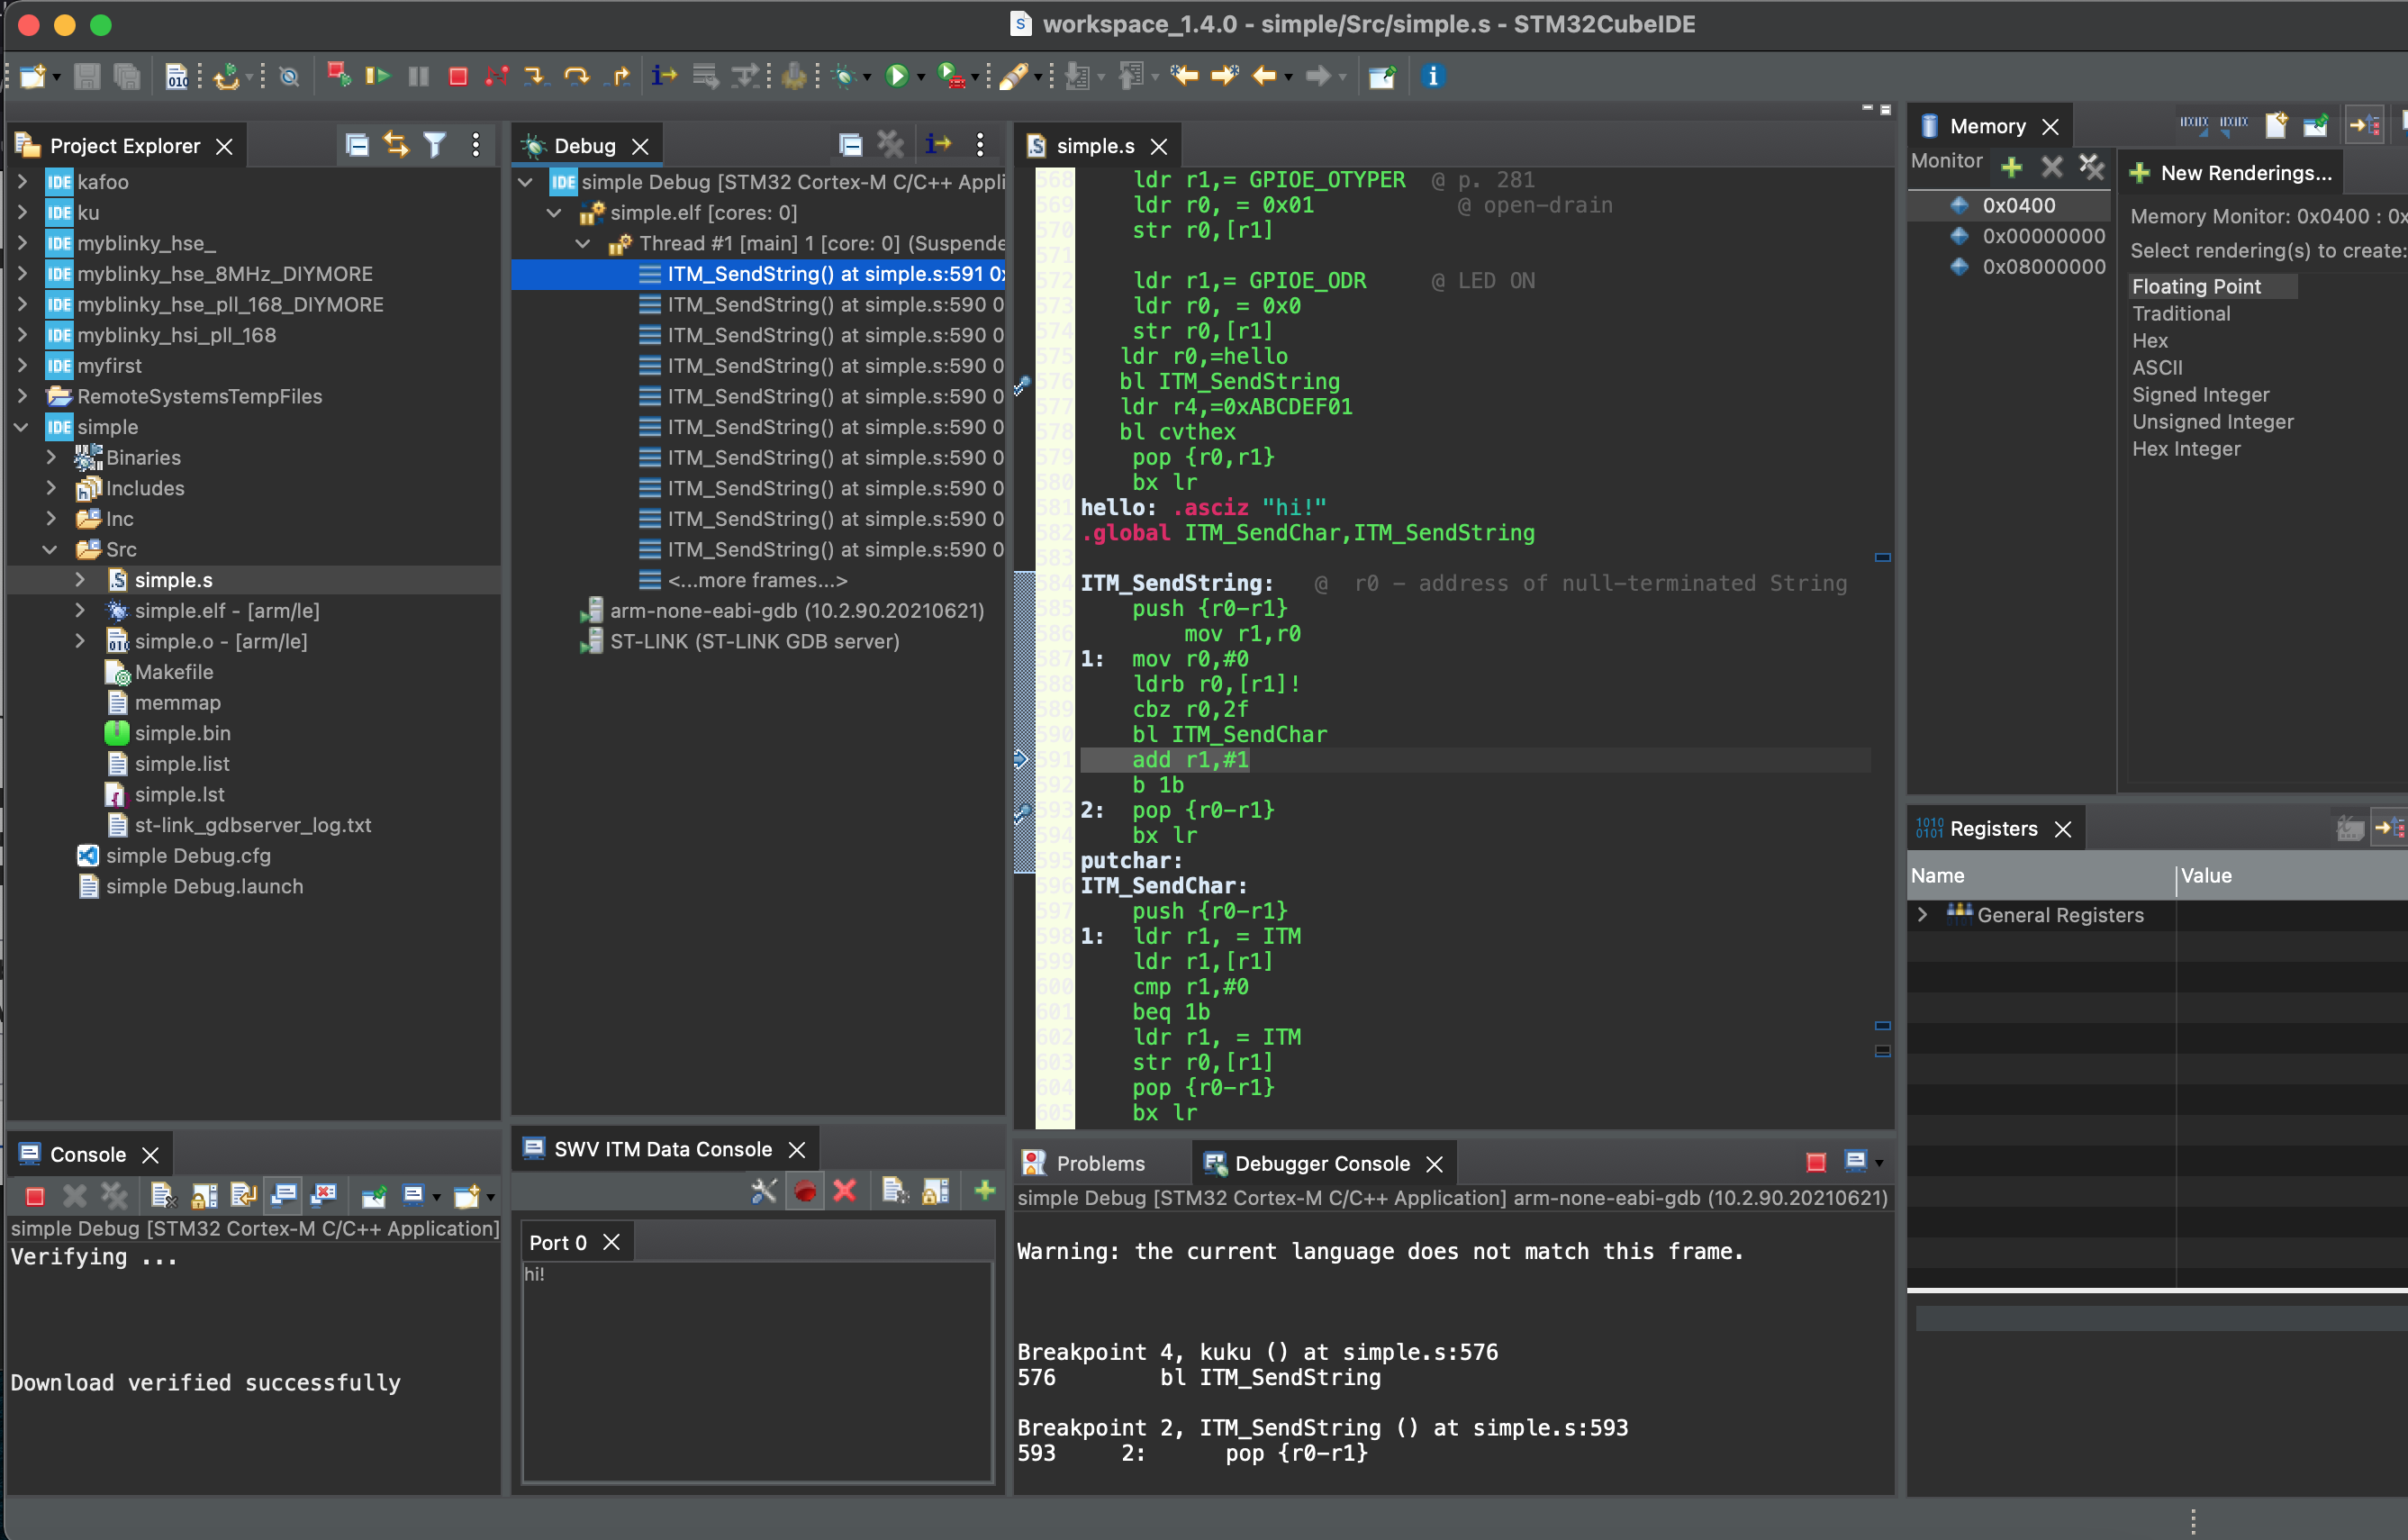
Task: Add a port with the SWV console green plus
Action: pyautogui.click(x=984, y=1190)
